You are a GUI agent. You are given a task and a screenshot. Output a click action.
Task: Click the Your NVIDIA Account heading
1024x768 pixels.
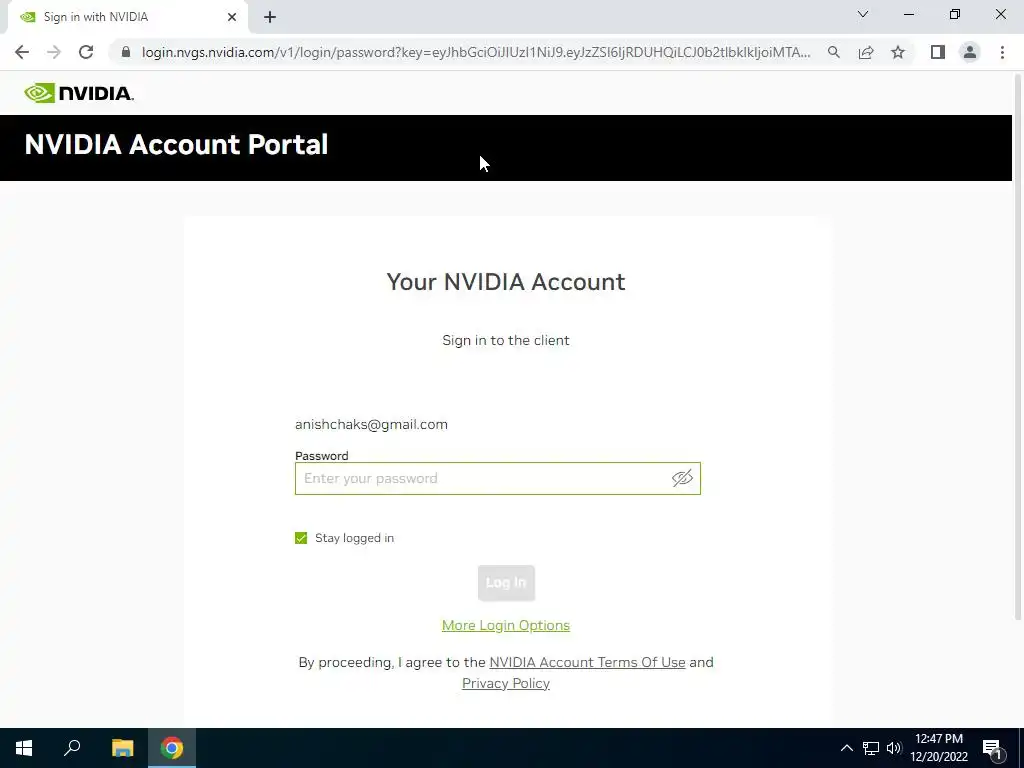click(506, 282)
